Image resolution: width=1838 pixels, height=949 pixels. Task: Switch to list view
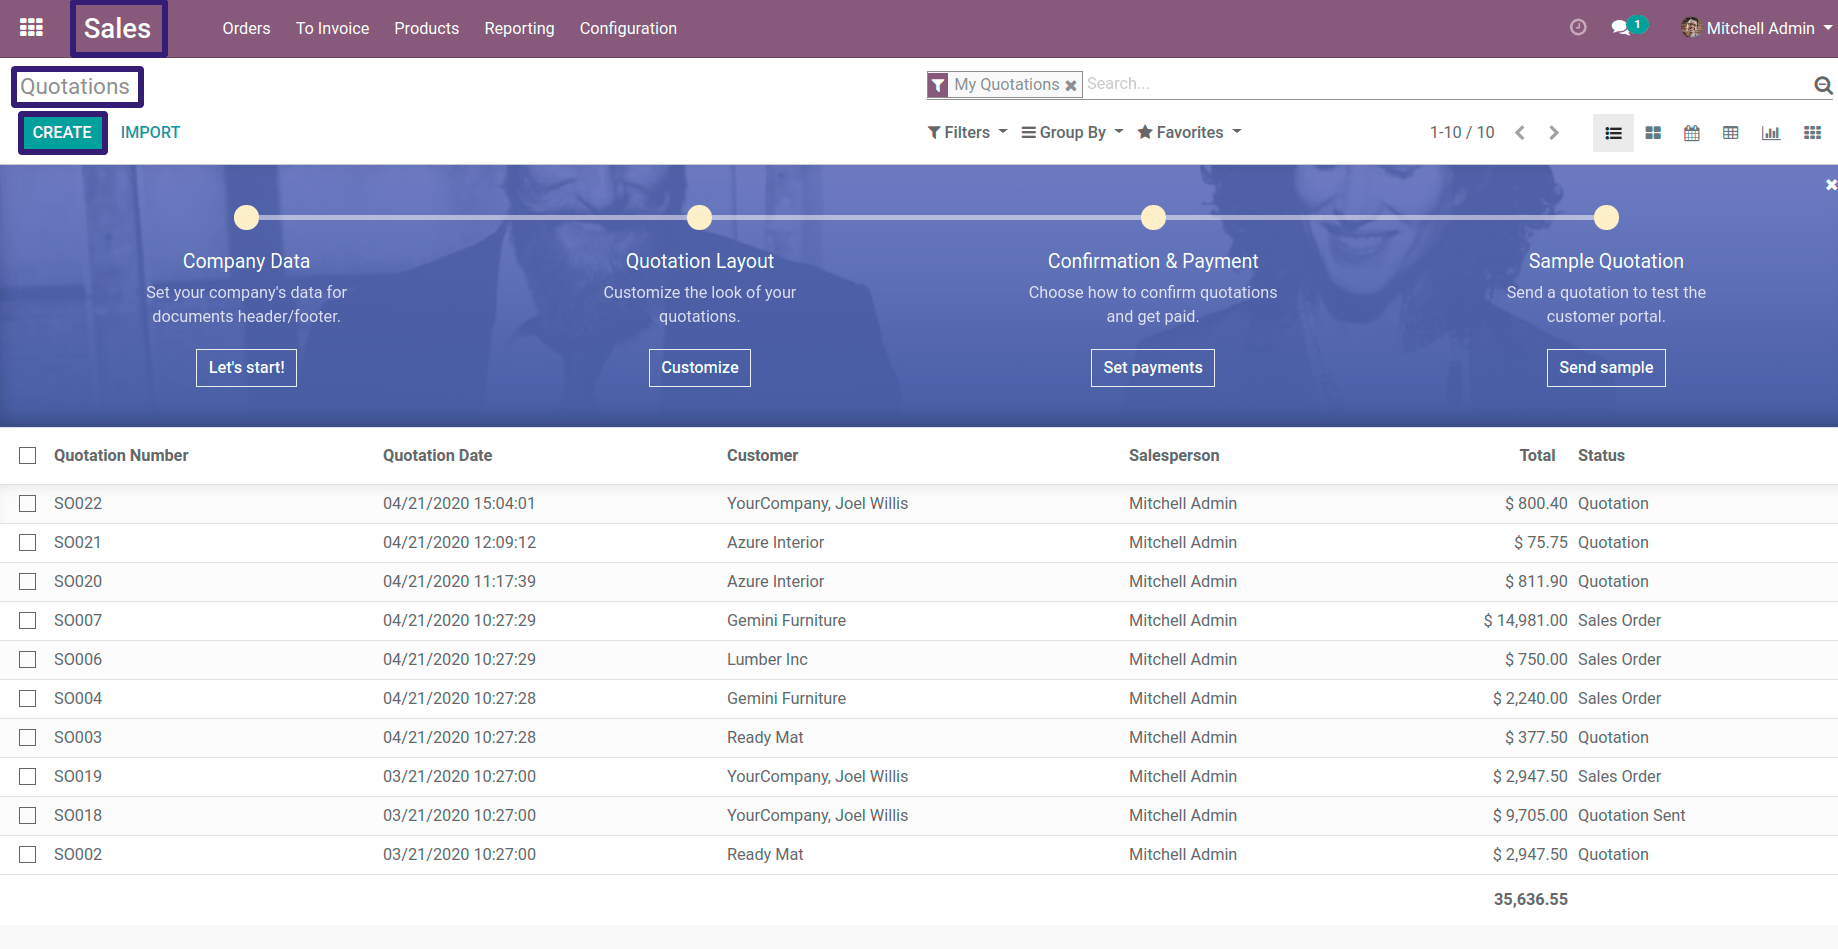(x=1613, y=133)
